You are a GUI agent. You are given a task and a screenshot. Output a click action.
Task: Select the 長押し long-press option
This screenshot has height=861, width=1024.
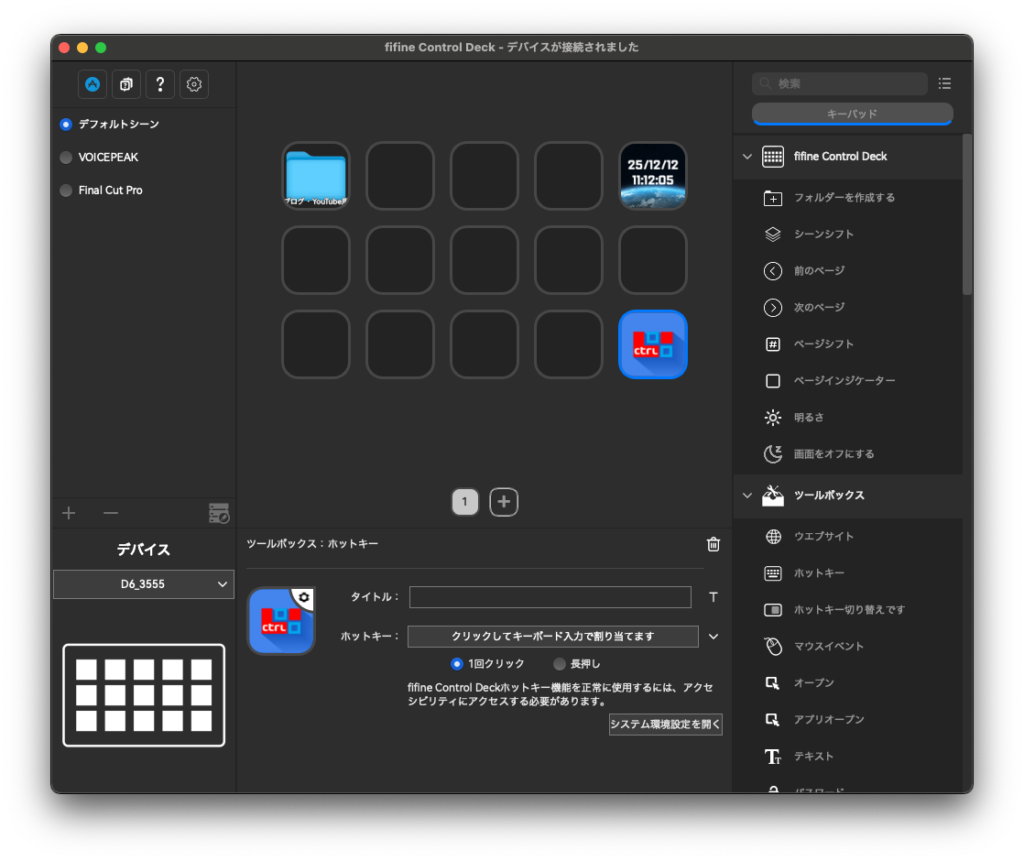point(559,663)
